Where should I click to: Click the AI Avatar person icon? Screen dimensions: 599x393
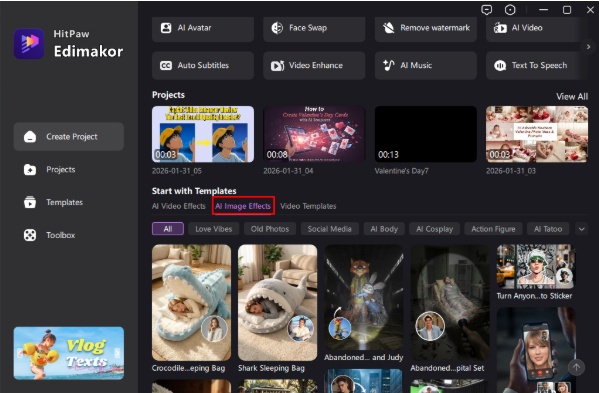166,28
